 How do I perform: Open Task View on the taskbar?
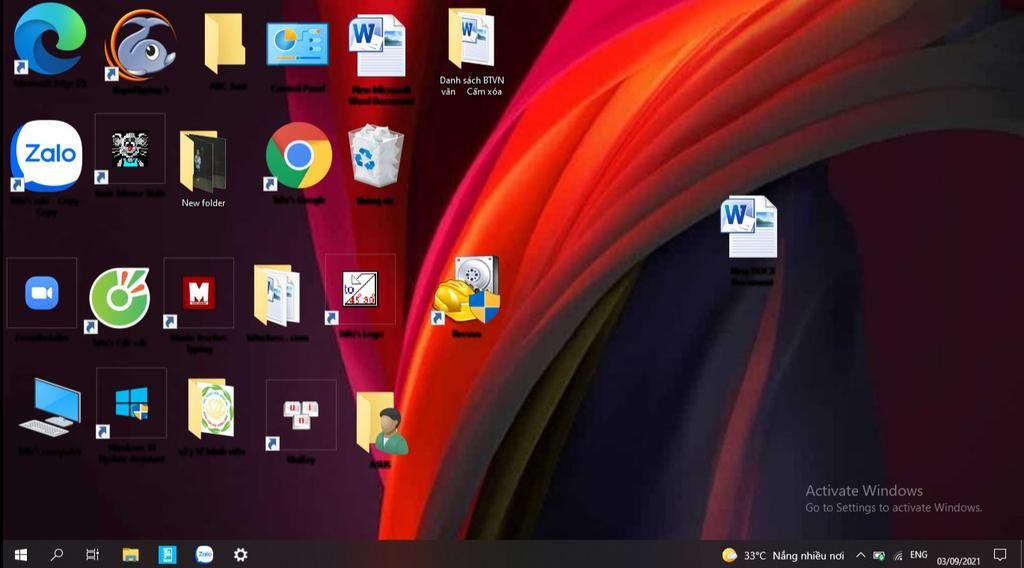pyautogui.click(x=93, y=555)
